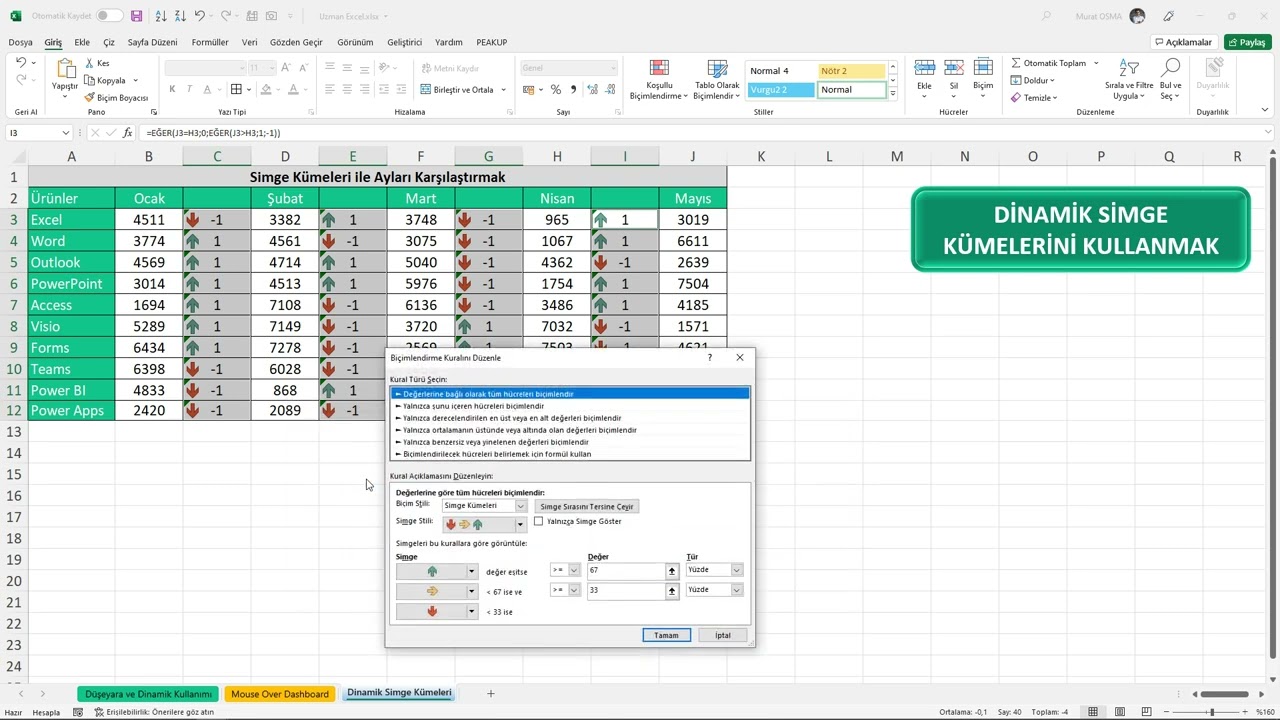
Task: Click the İptal button
Action: pyautogui.click(x=722, y=635)
